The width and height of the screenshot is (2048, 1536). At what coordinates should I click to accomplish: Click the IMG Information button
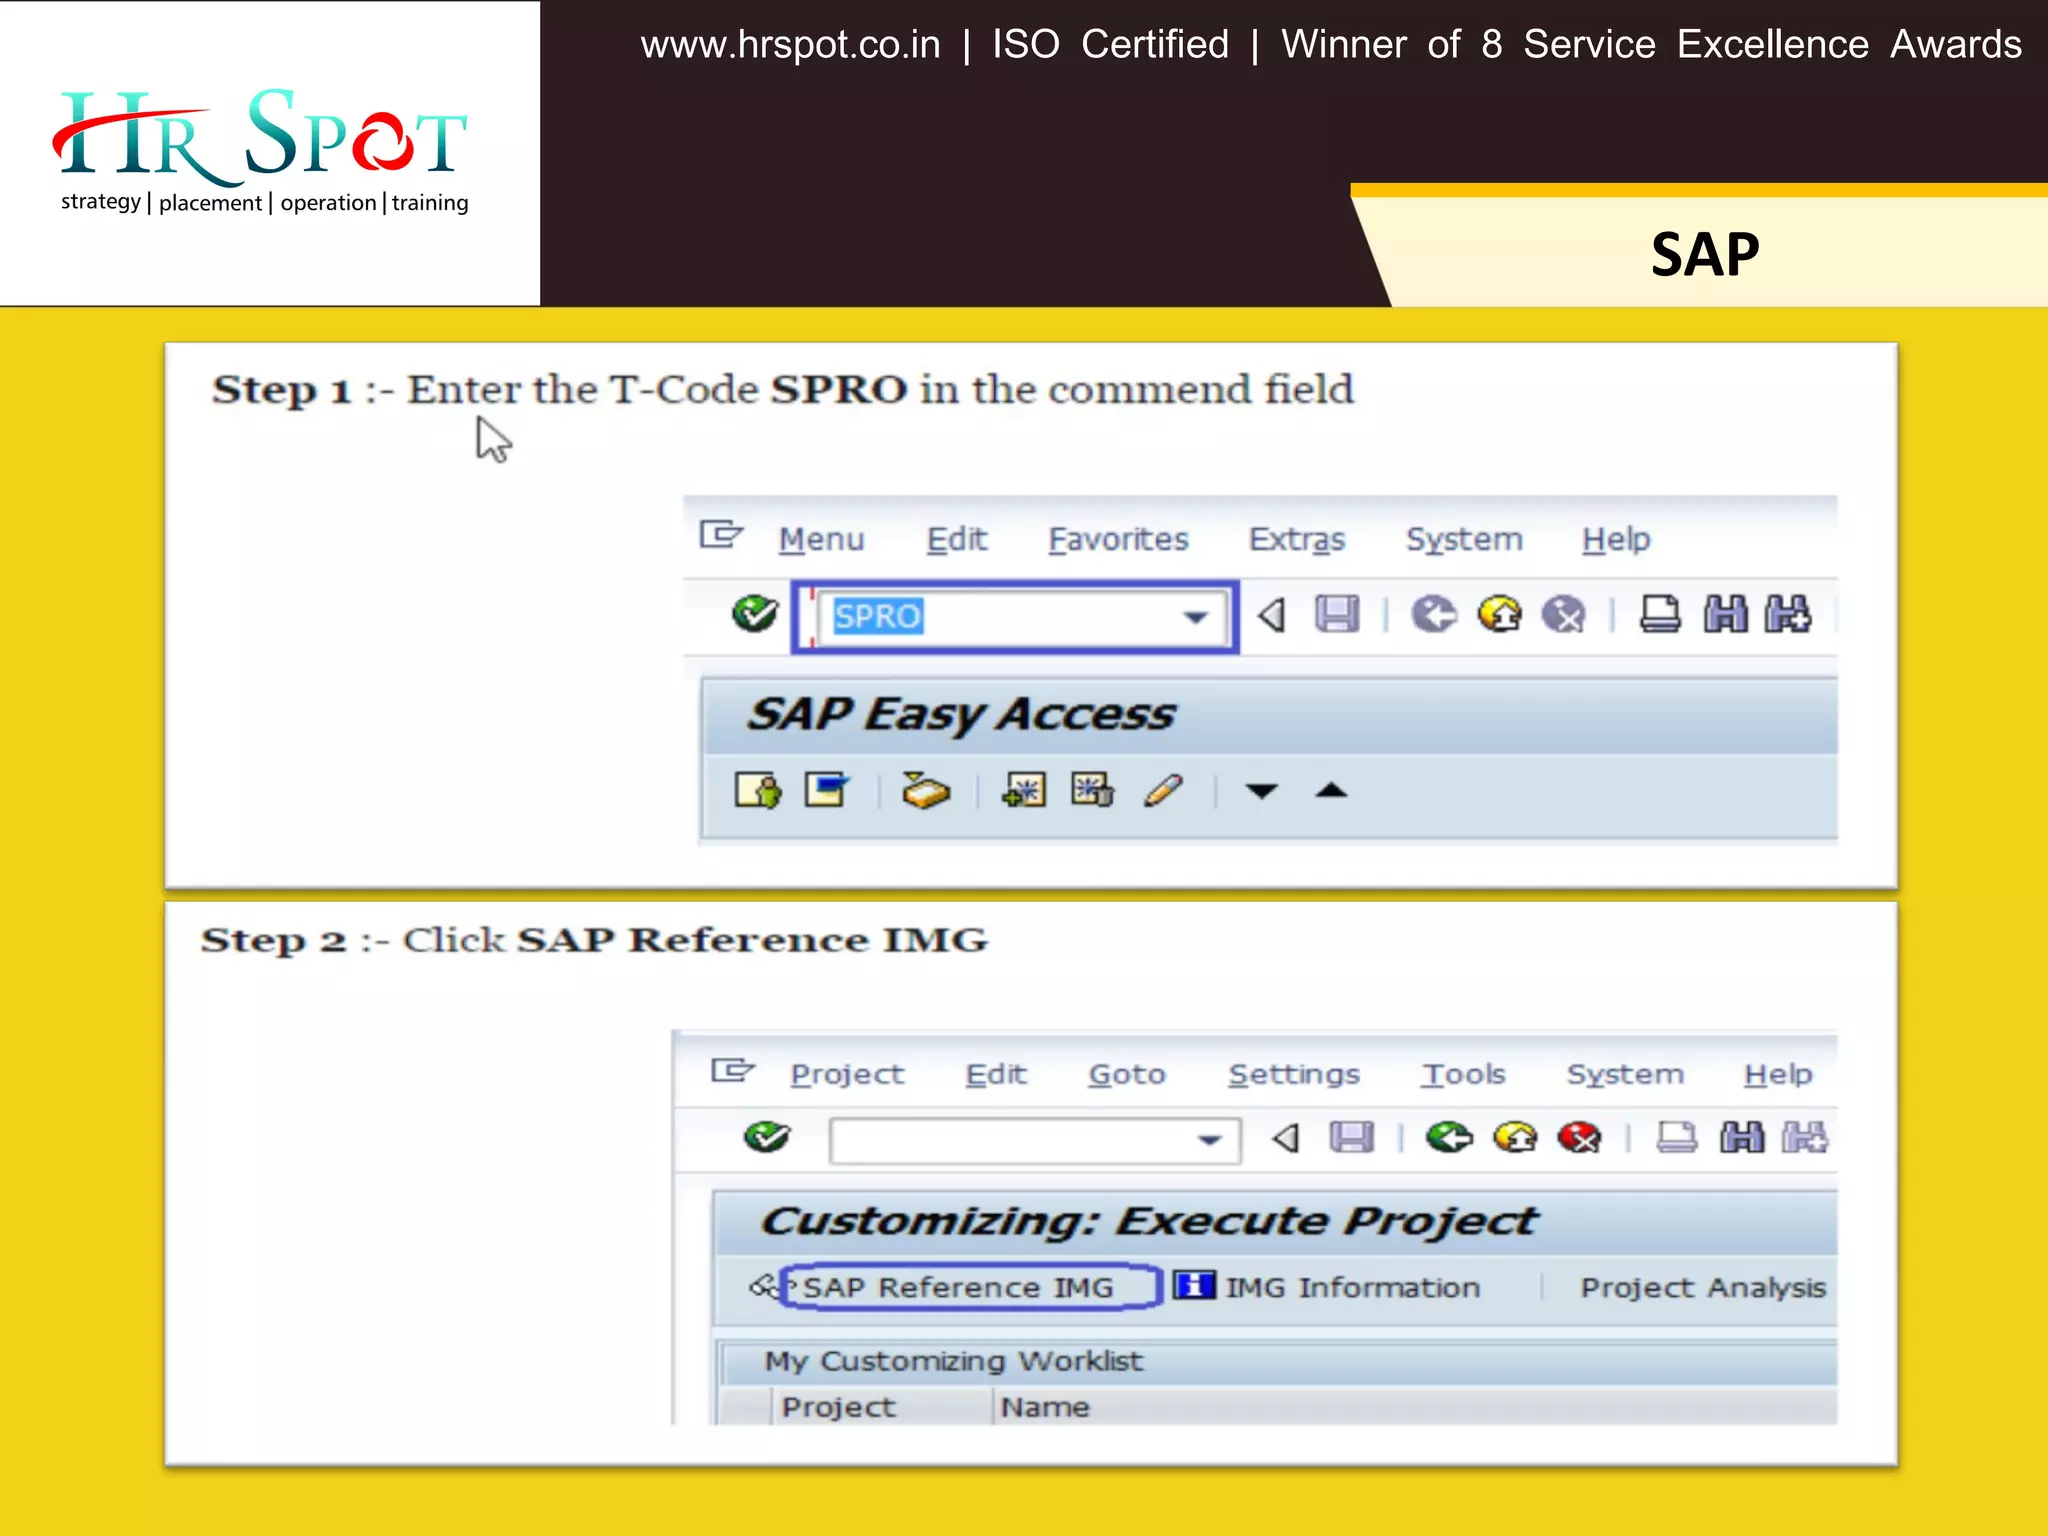[x=1327, y=1287]
